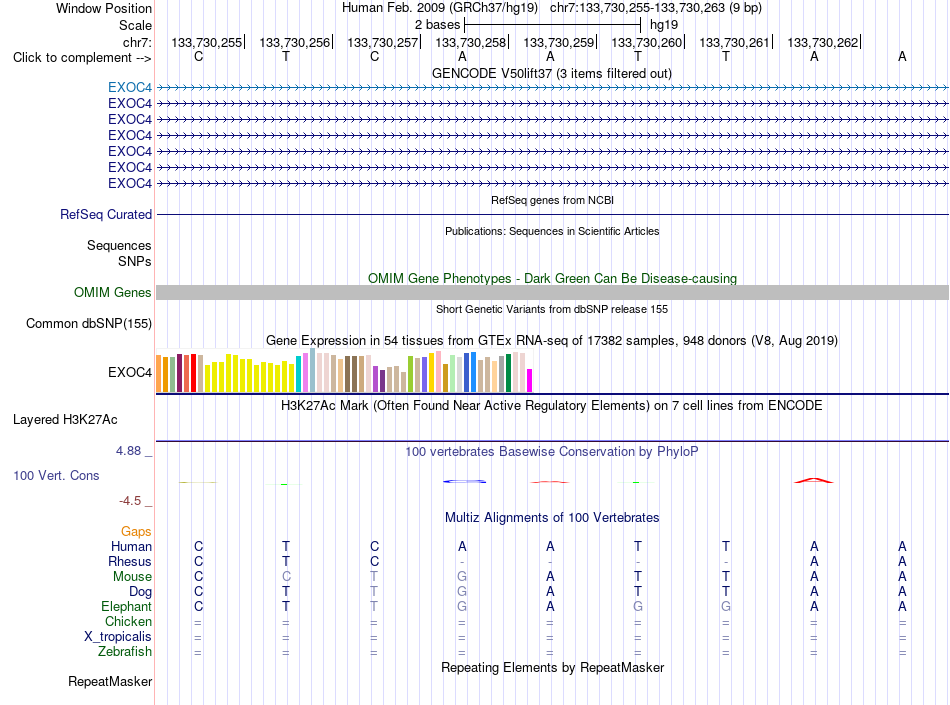Click 'Click to complement -->' label

point(82,58)
